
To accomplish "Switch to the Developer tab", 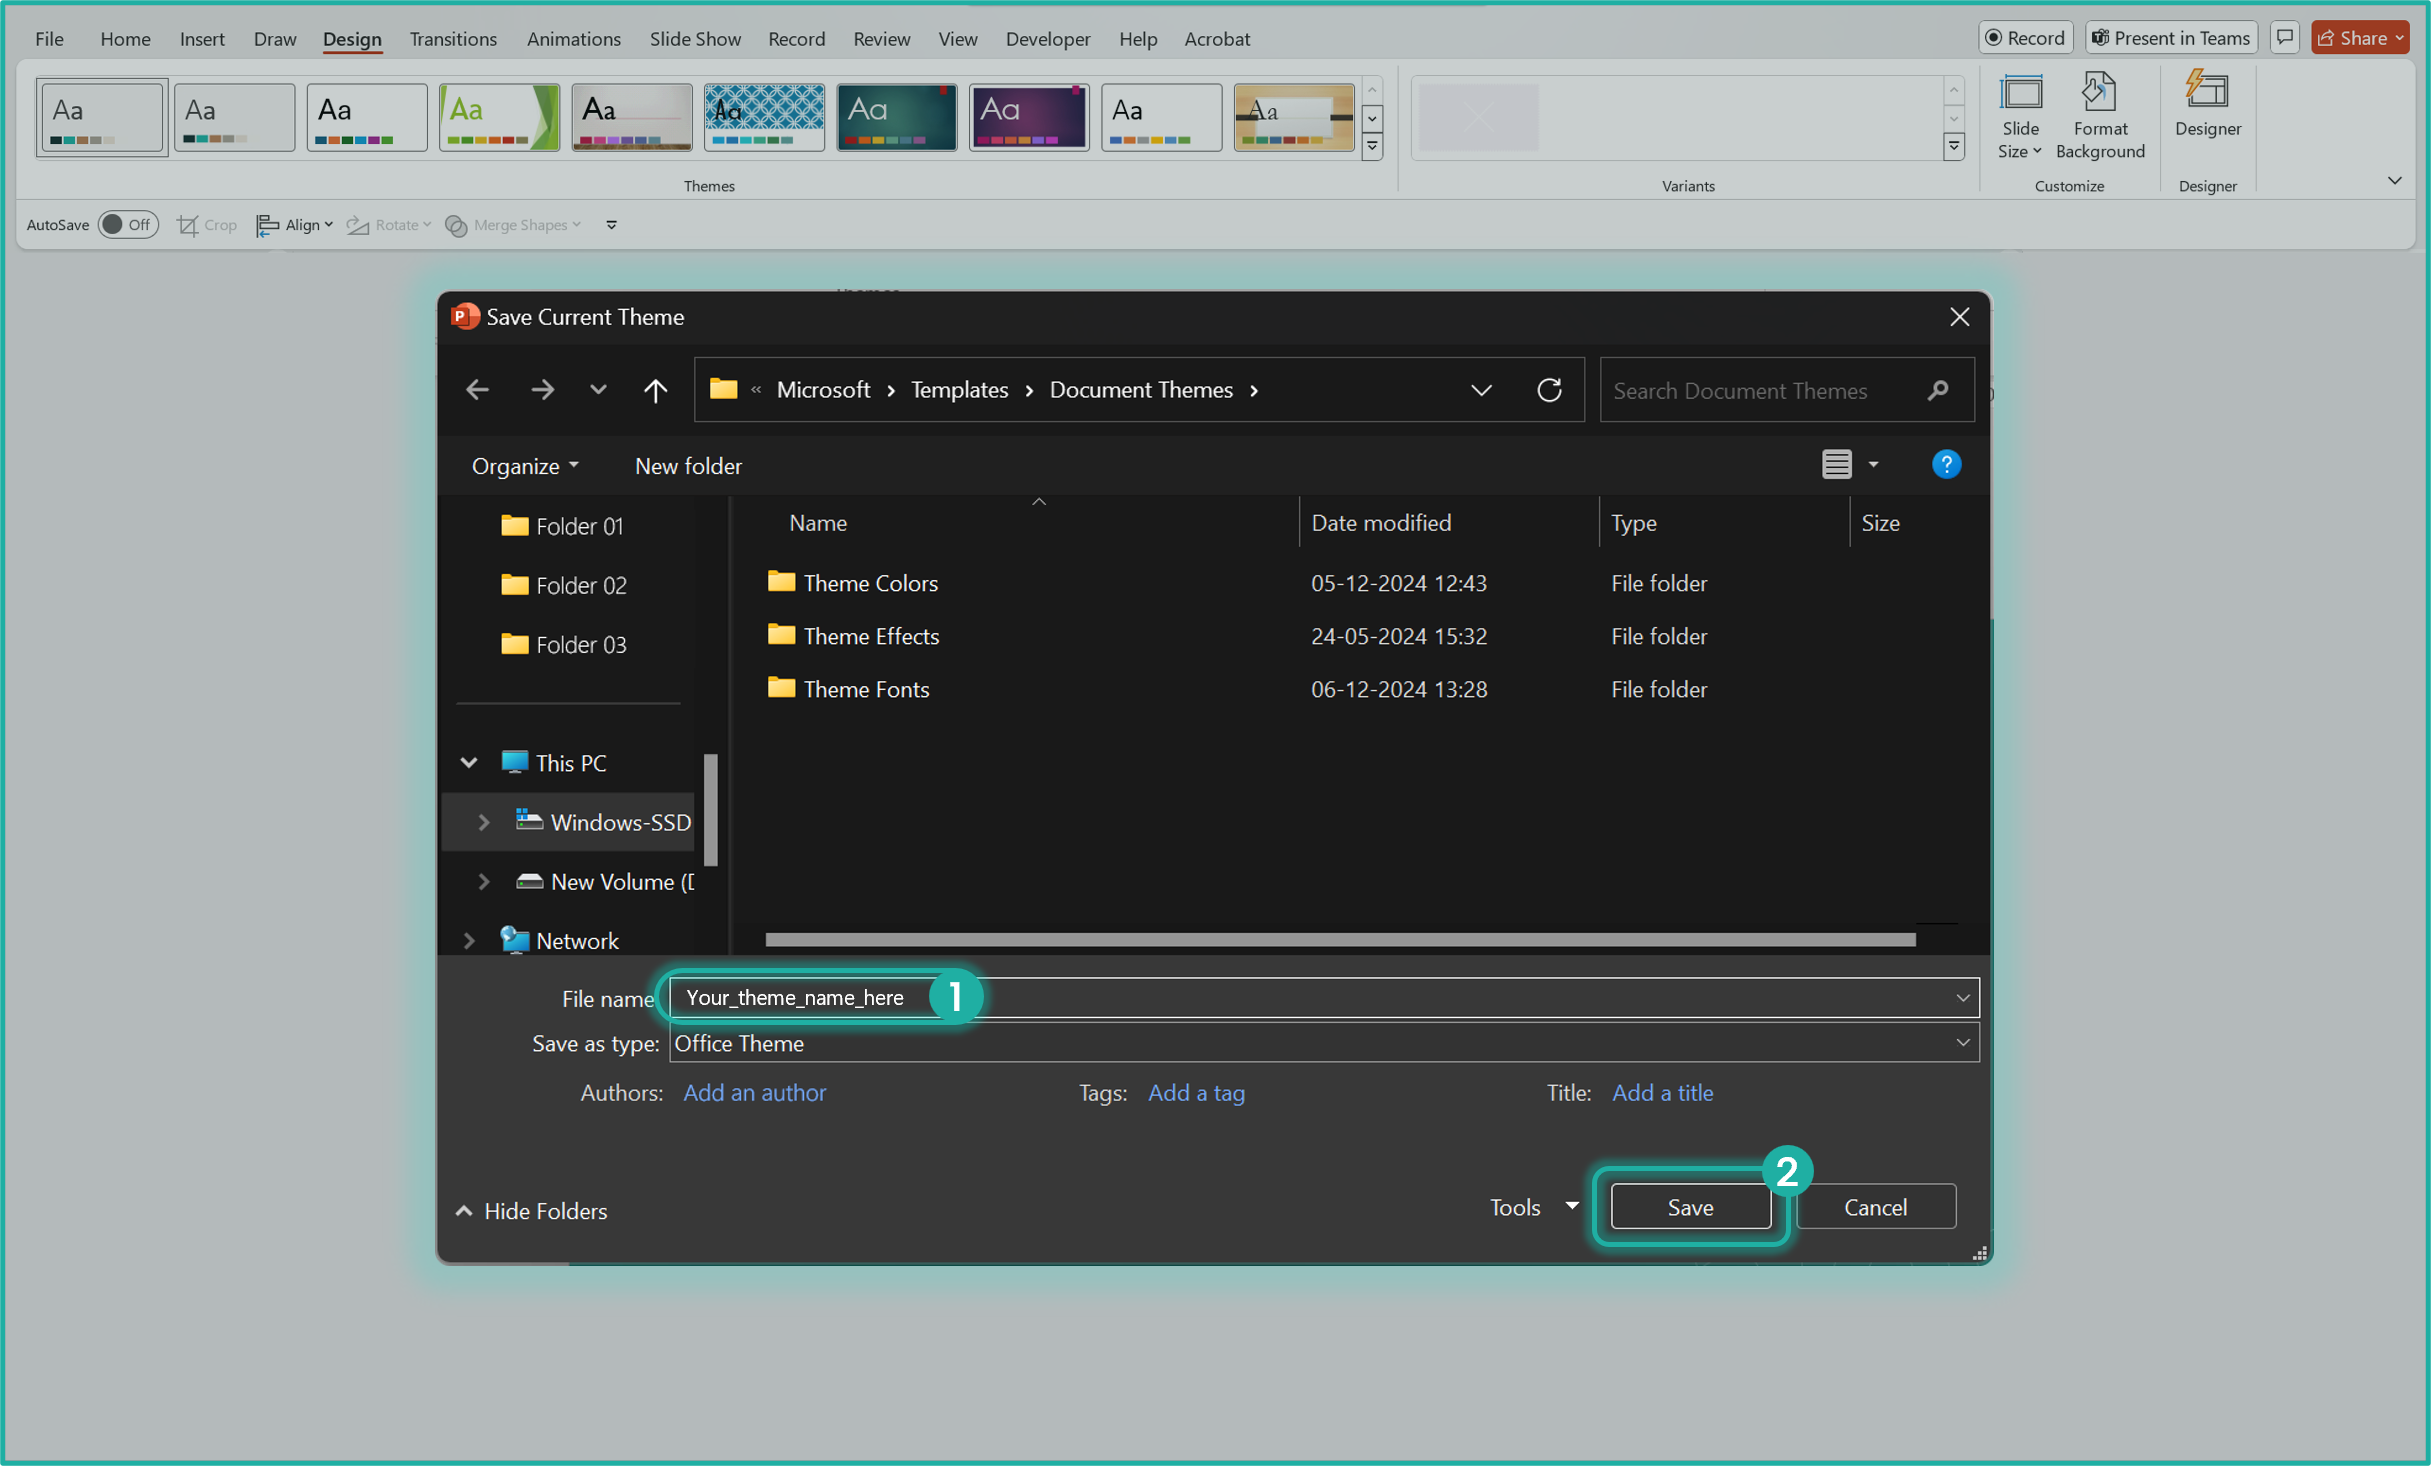I will (x=1047, y=38).
